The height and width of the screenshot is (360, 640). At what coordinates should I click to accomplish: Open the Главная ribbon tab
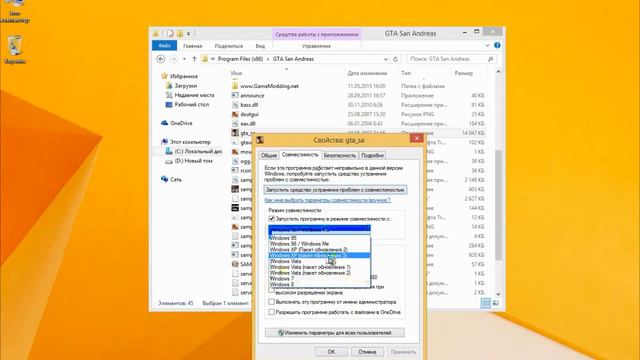193,46
